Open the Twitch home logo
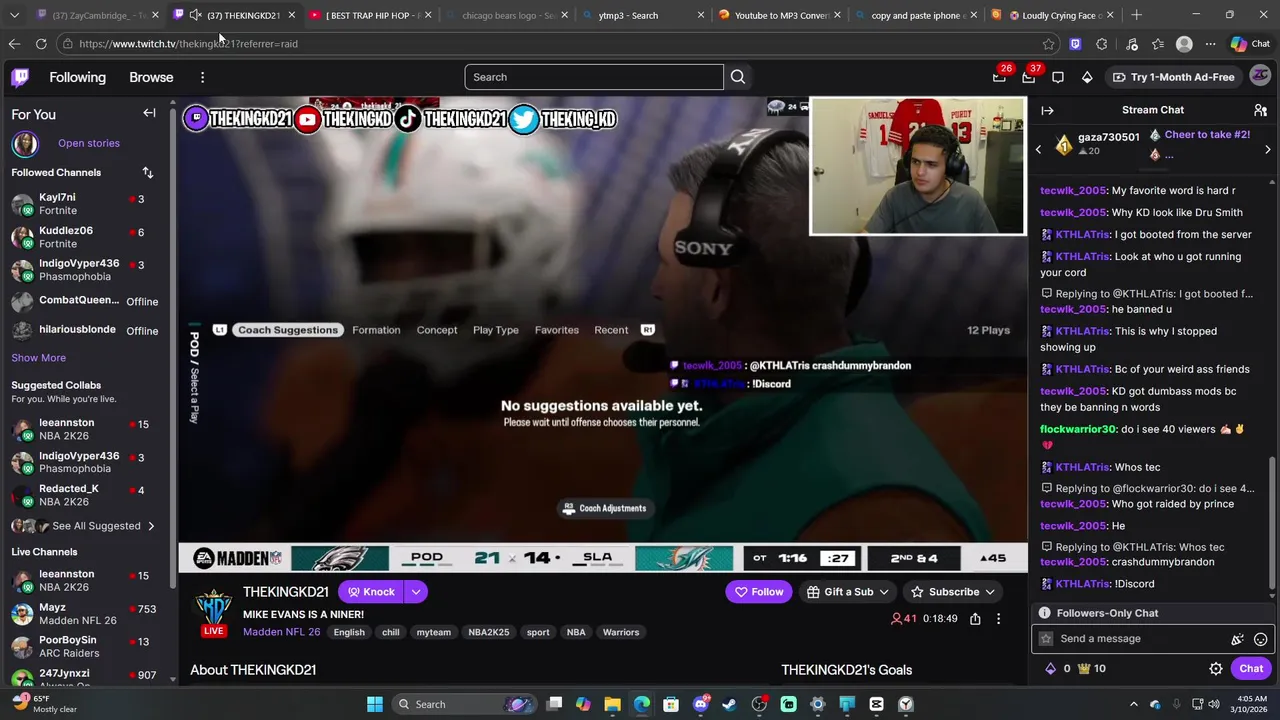The image size is (1280, 720). click(20, 77)
